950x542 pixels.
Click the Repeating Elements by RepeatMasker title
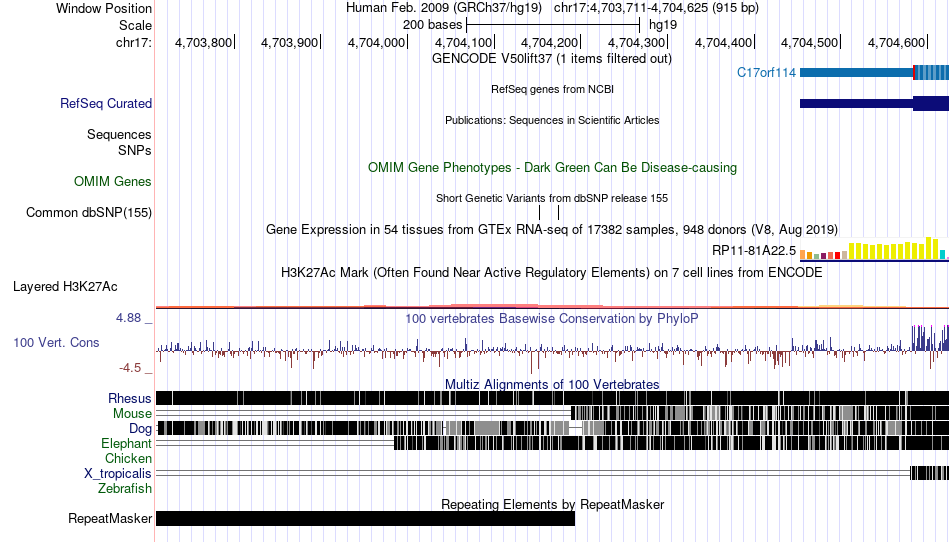(x=552, y=504)
